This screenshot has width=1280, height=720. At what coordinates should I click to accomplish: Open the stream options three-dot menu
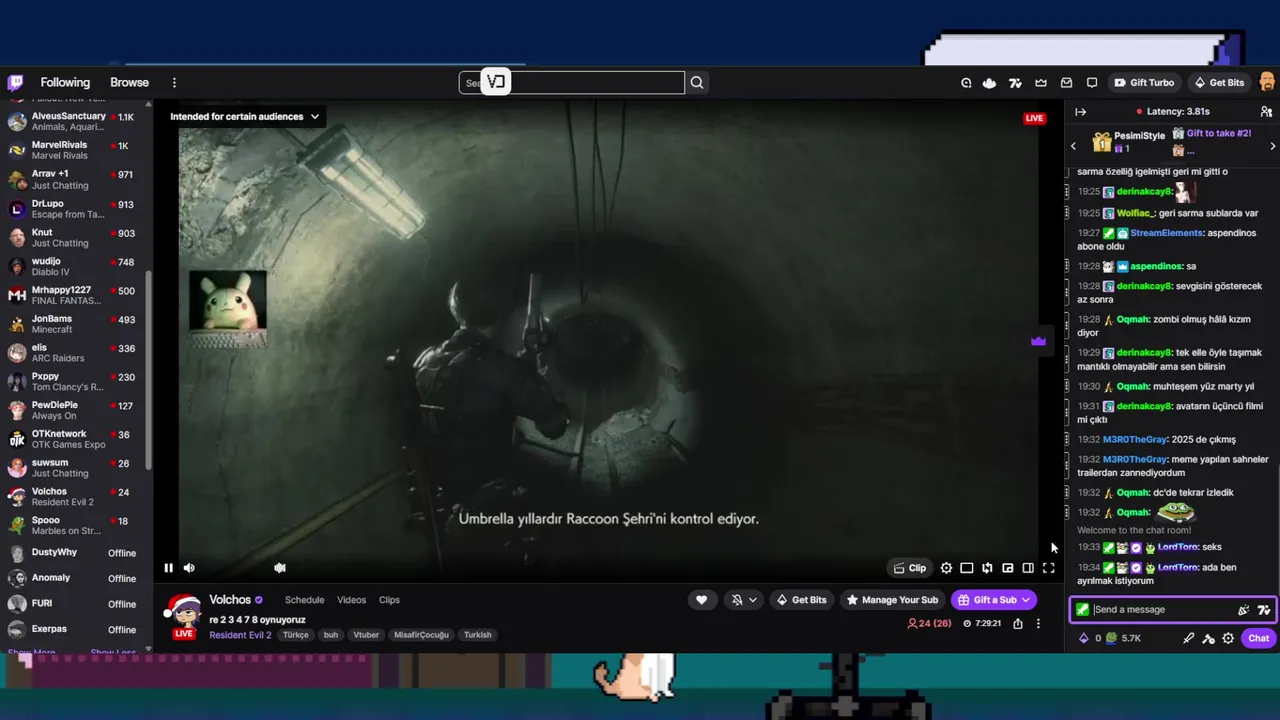1038,624
